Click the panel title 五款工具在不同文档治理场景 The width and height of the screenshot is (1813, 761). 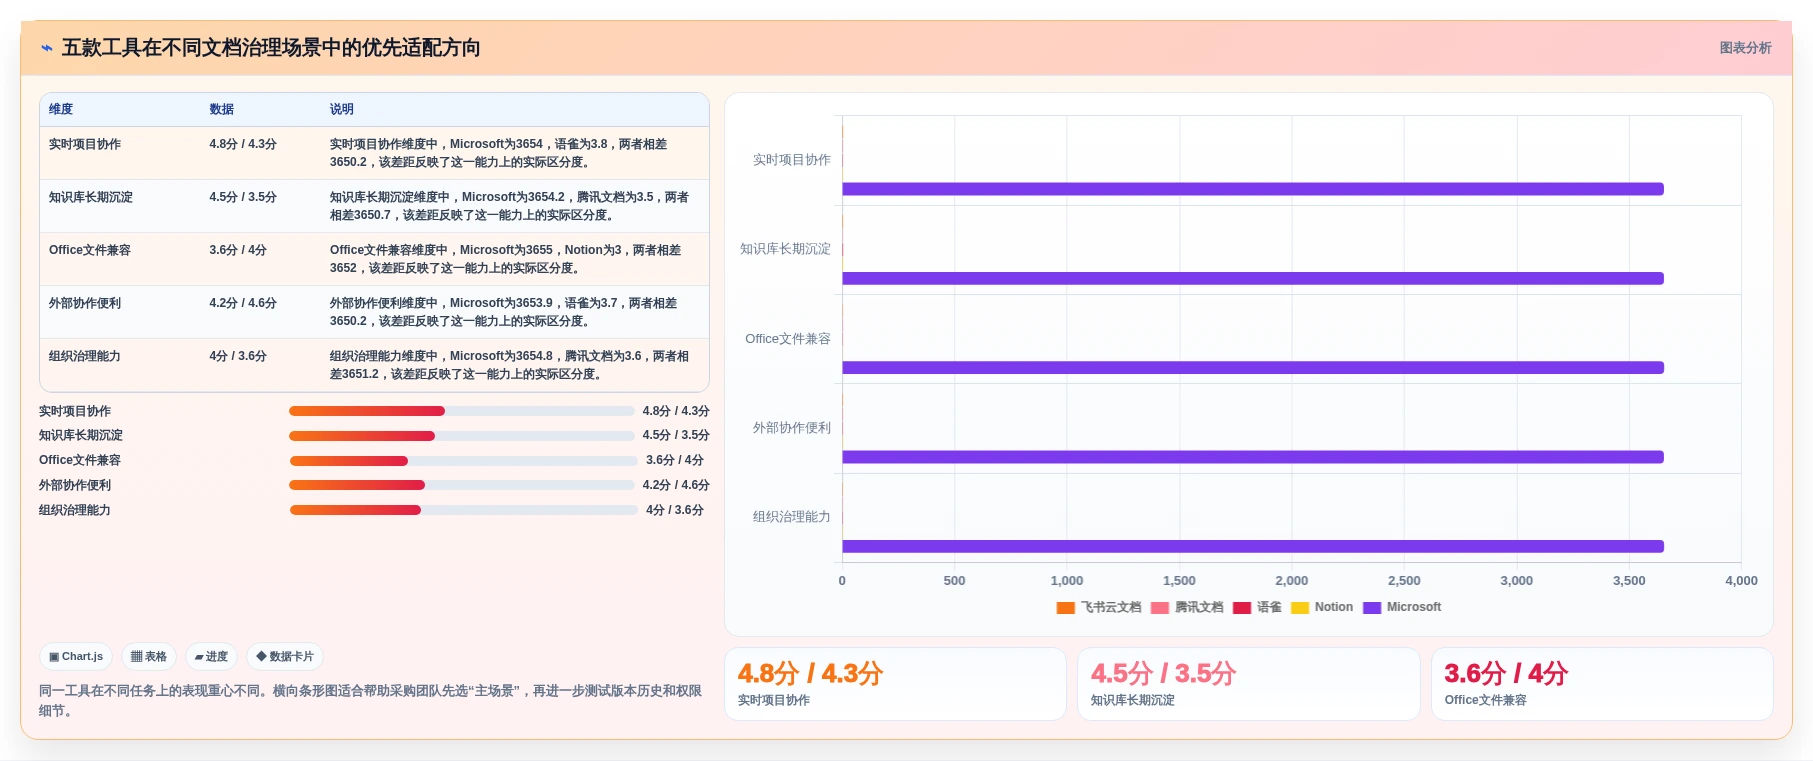(271, 48)
